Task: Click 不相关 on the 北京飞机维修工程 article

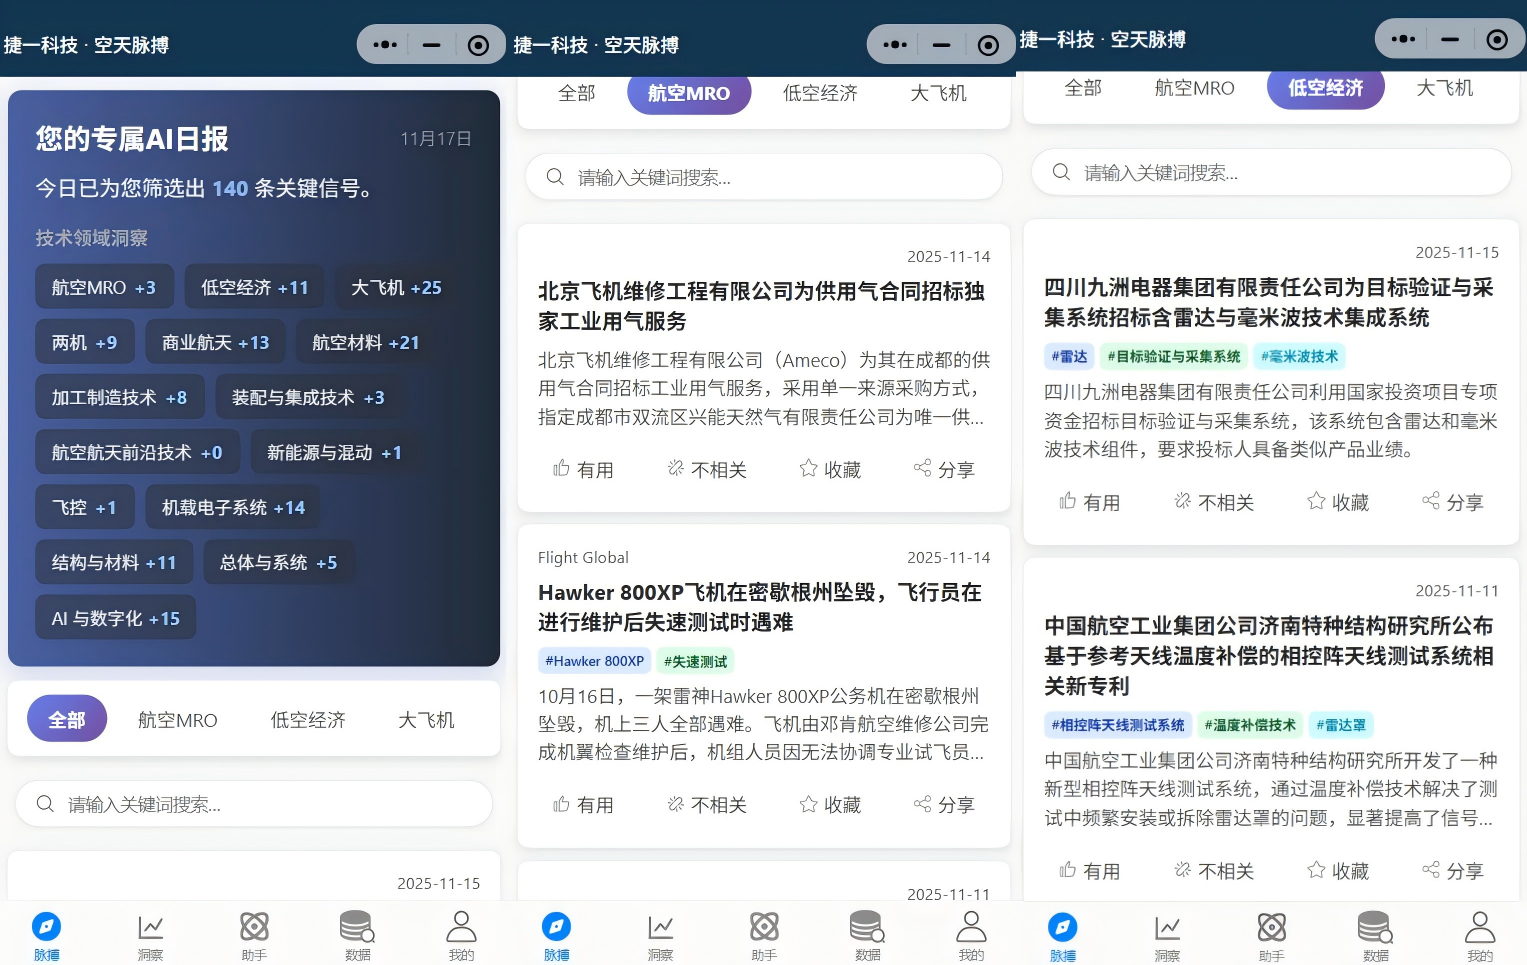Action: [x=707, y=470]
